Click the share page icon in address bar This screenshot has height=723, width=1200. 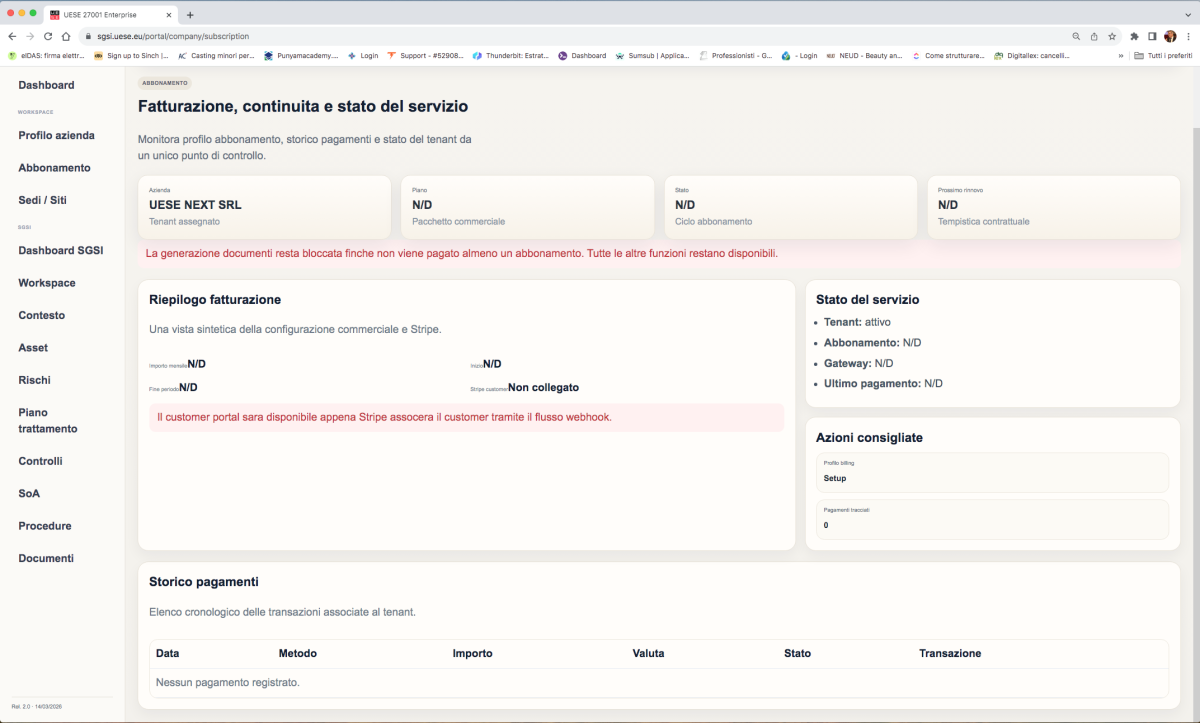pyautogui.click(x=1094, y=36)
